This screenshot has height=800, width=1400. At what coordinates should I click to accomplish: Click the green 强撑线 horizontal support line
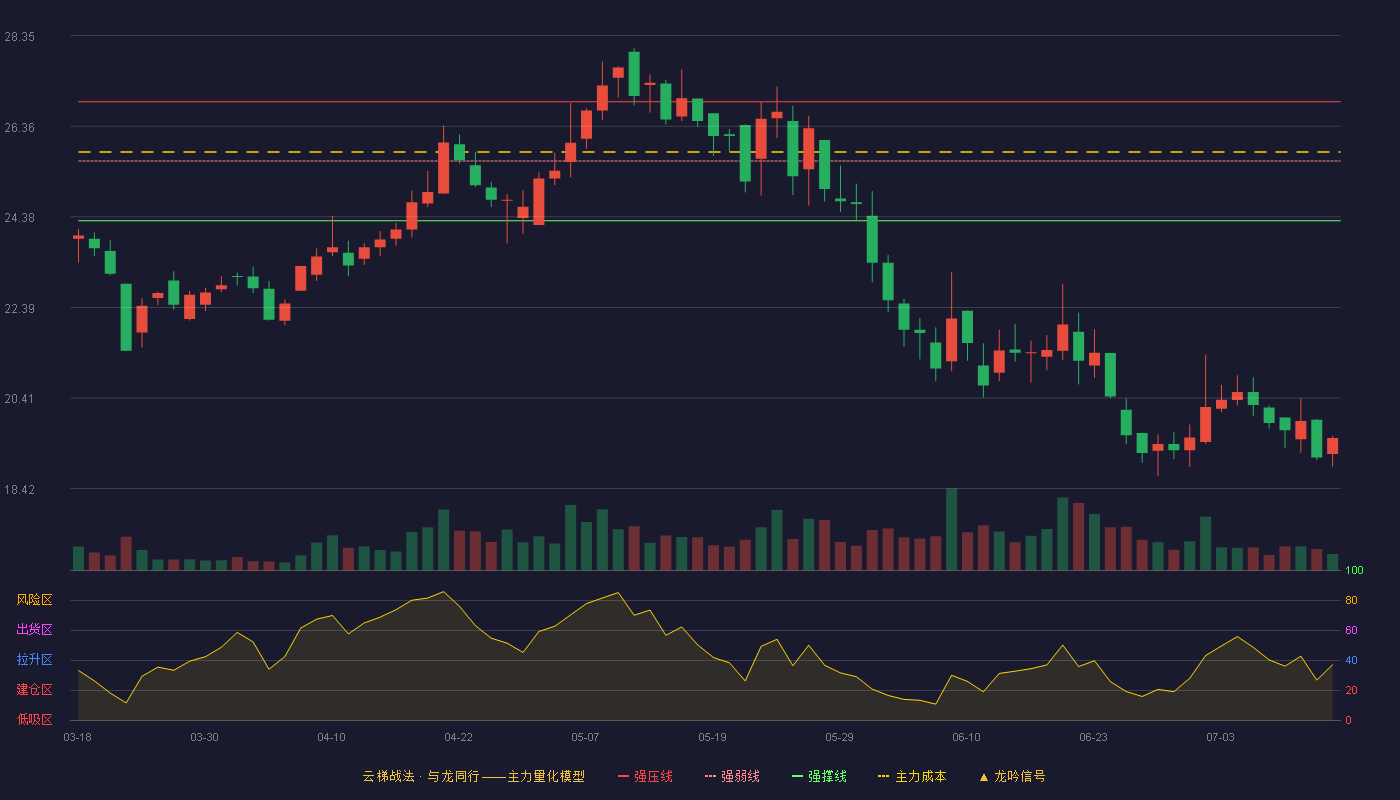(x=709, y=221)
